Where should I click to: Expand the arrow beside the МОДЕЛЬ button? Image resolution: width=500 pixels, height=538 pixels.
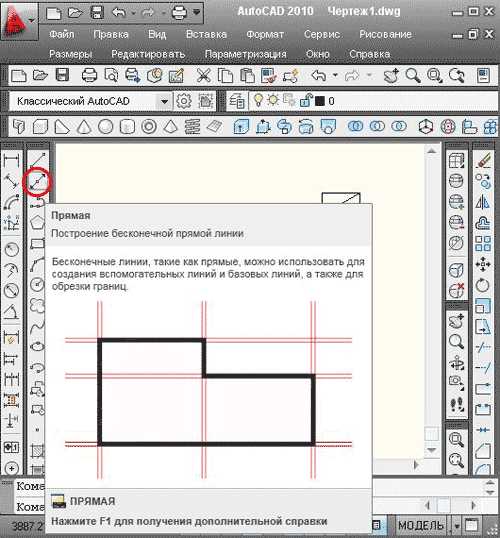[x=456, y=526]
